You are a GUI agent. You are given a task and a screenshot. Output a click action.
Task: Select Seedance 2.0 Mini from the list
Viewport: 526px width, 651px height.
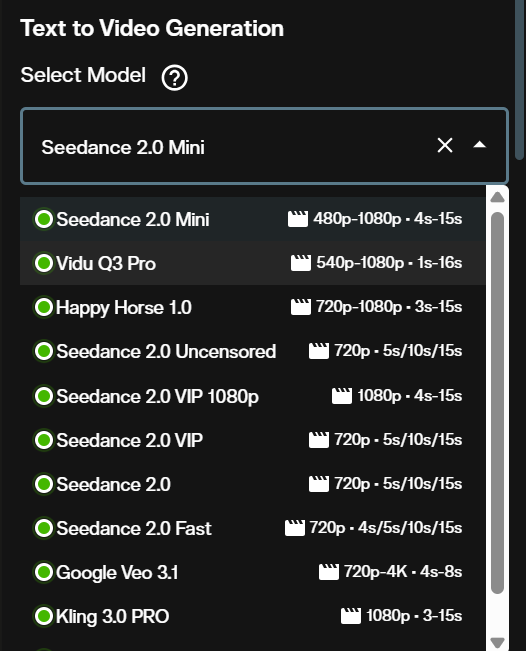coord(252,219)
